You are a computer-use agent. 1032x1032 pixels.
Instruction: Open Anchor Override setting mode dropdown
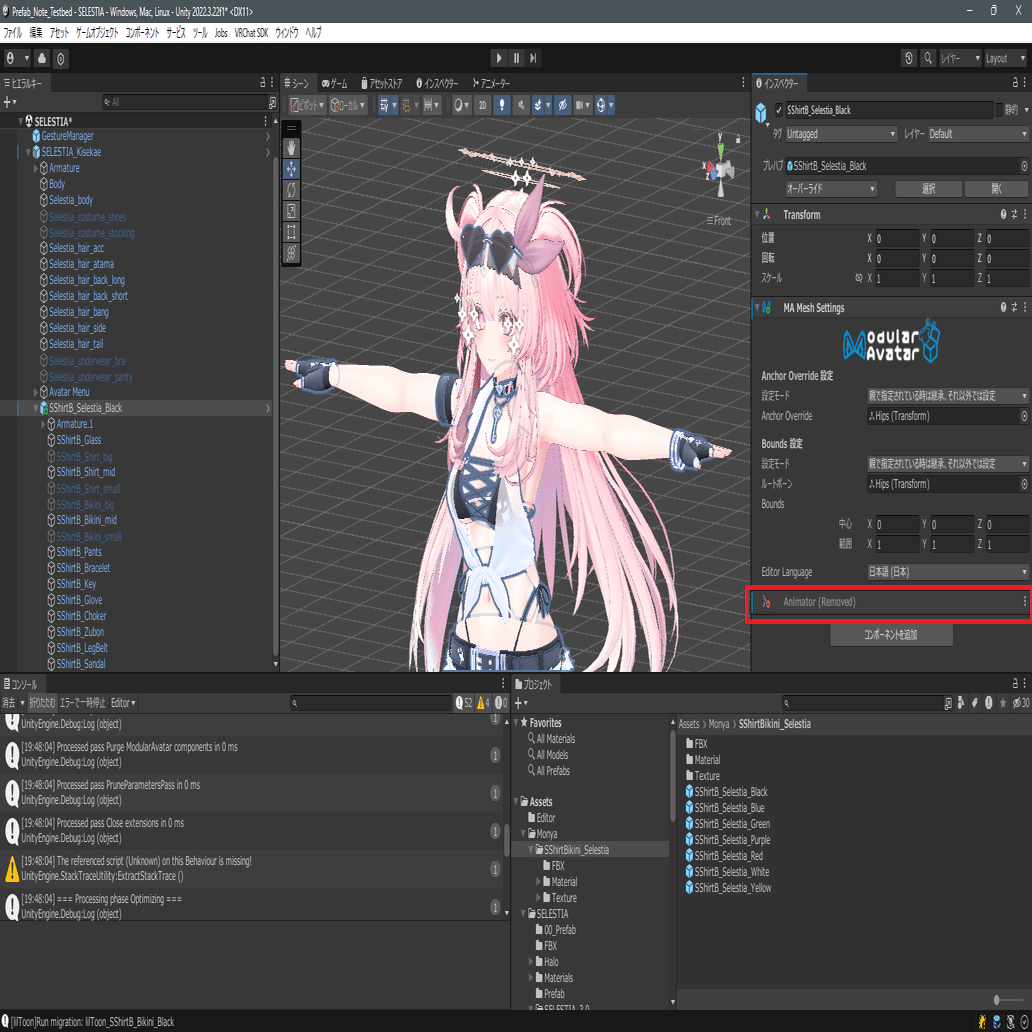click(948, 396)
